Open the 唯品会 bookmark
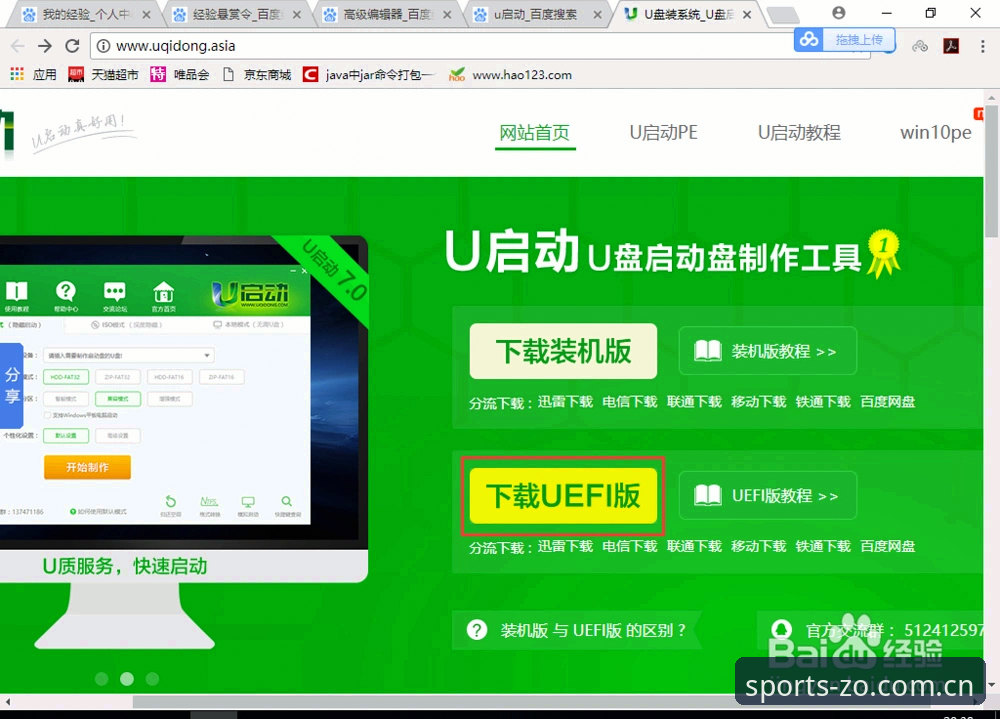Screen dimensions: 1000x719 point(180,75)
